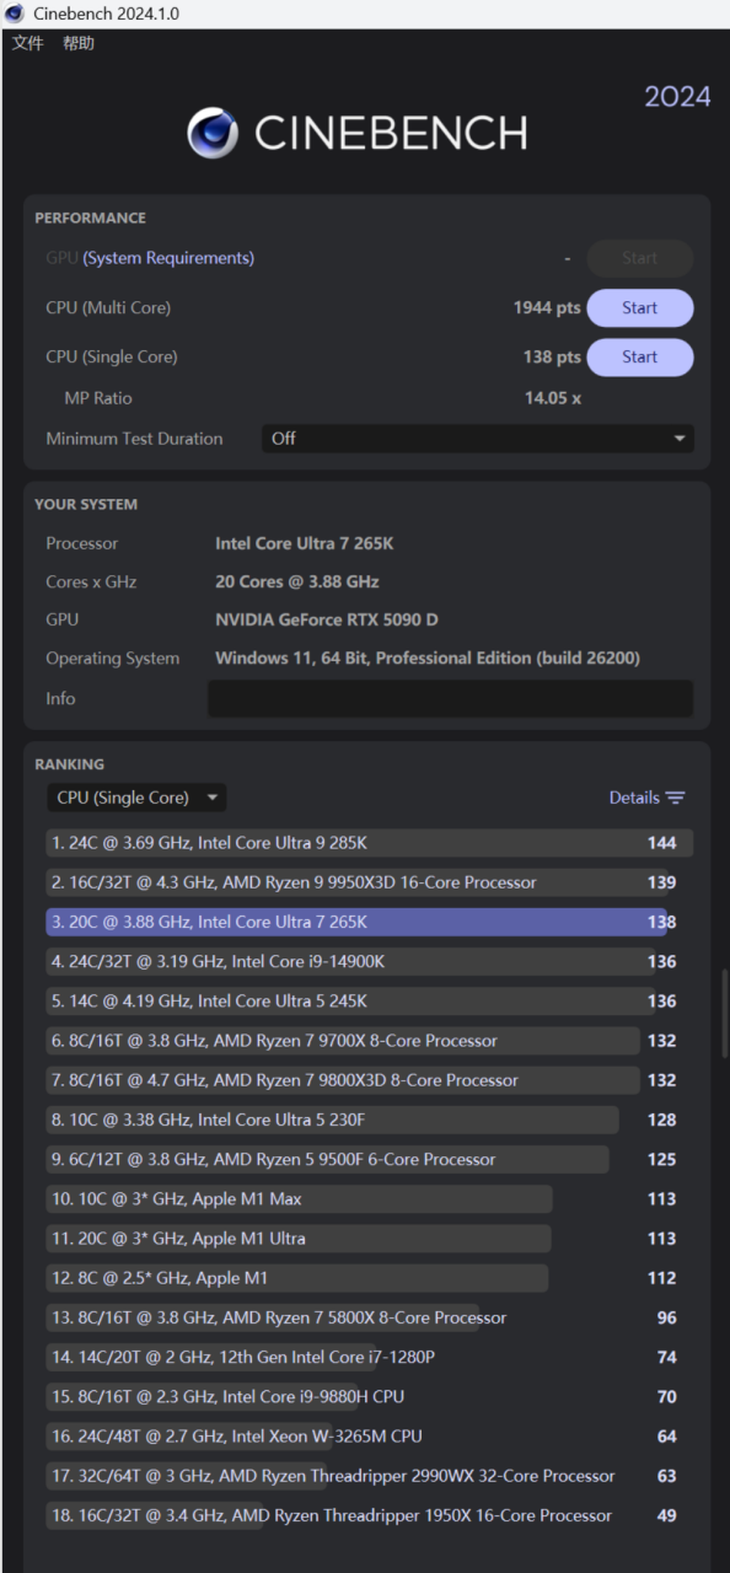Viewport: 730px width, 1573px height.
Task: Expand the Minimum Test Duration dropdown
Action: click(x=477, y=438)
